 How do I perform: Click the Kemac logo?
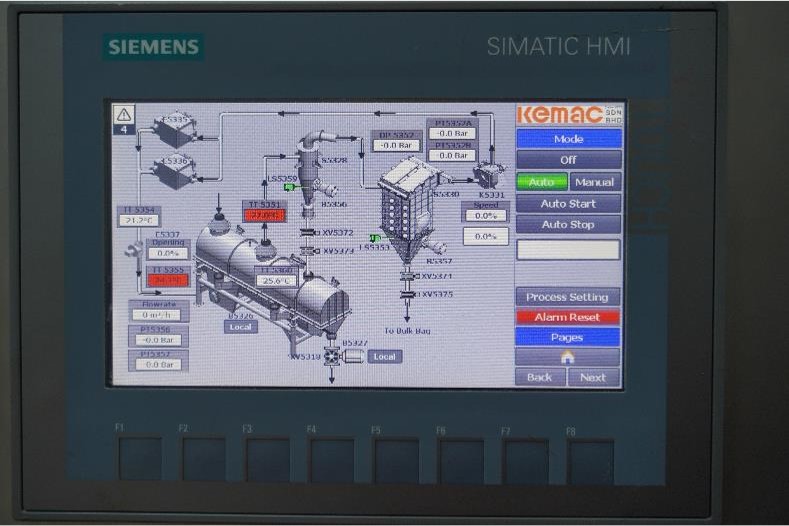(x=569, y=115)
